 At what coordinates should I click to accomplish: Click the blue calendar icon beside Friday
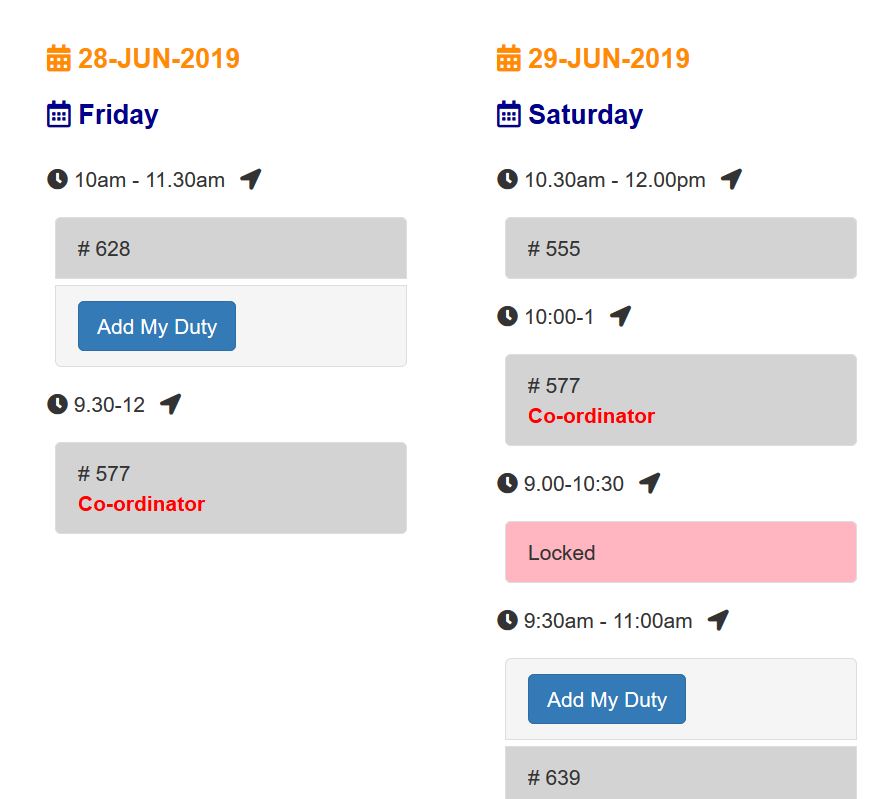point(59,115)
